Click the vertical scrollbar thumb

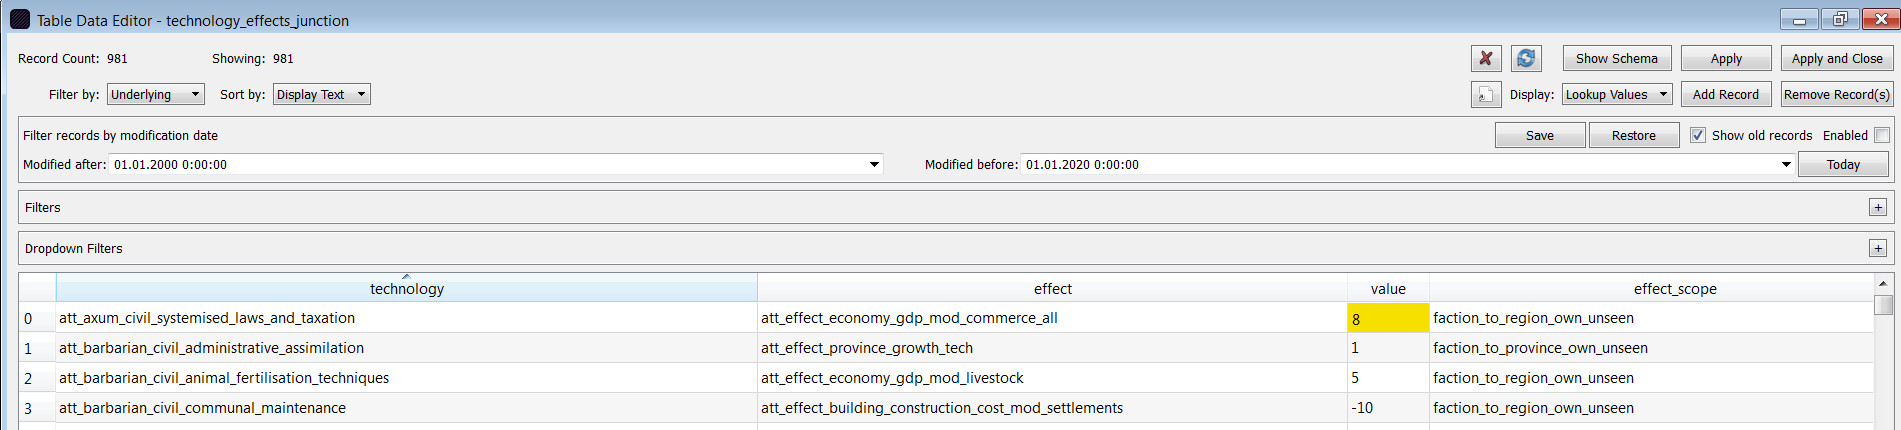(1883, 305)
